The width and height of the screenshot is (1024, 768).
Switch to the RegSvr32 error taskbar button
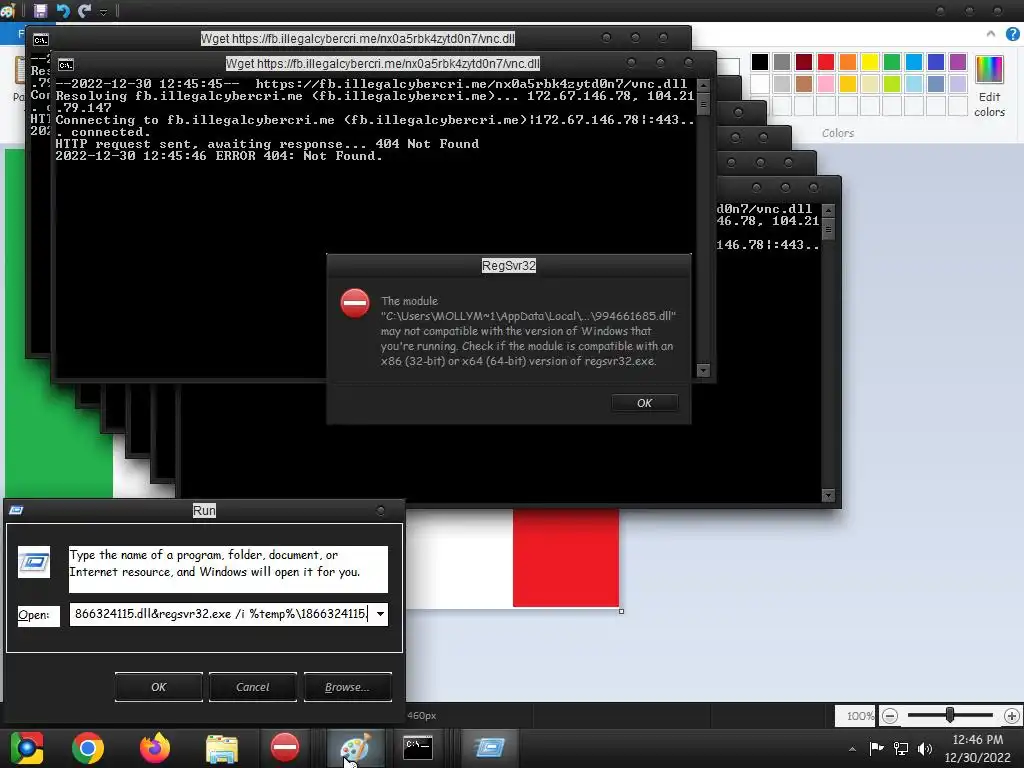pyautogui.click(x=285, y=746)
